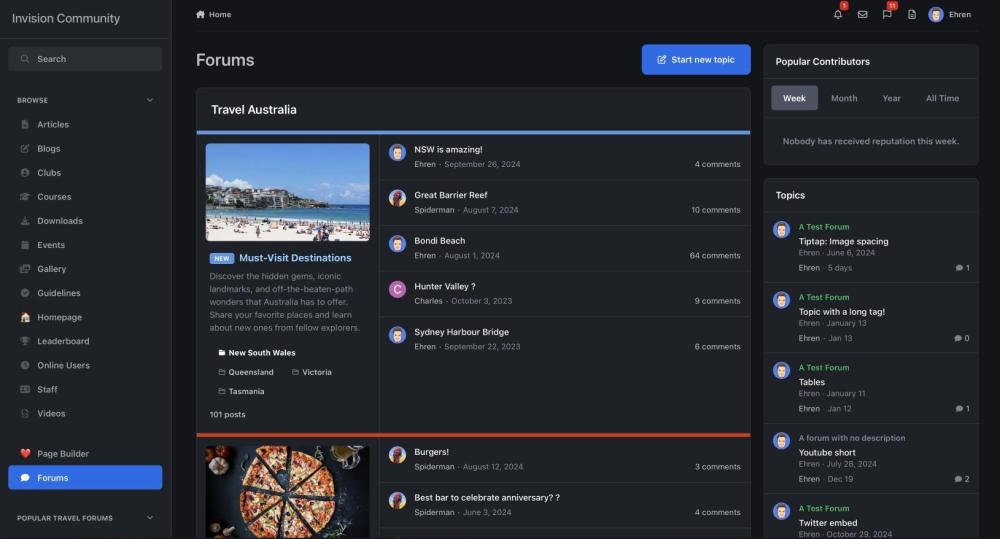Image resolution: width=1000 pixels, height=539 pixels.
Task: Open Ehren's user avatar menu
Action: [x=936, y=15]
